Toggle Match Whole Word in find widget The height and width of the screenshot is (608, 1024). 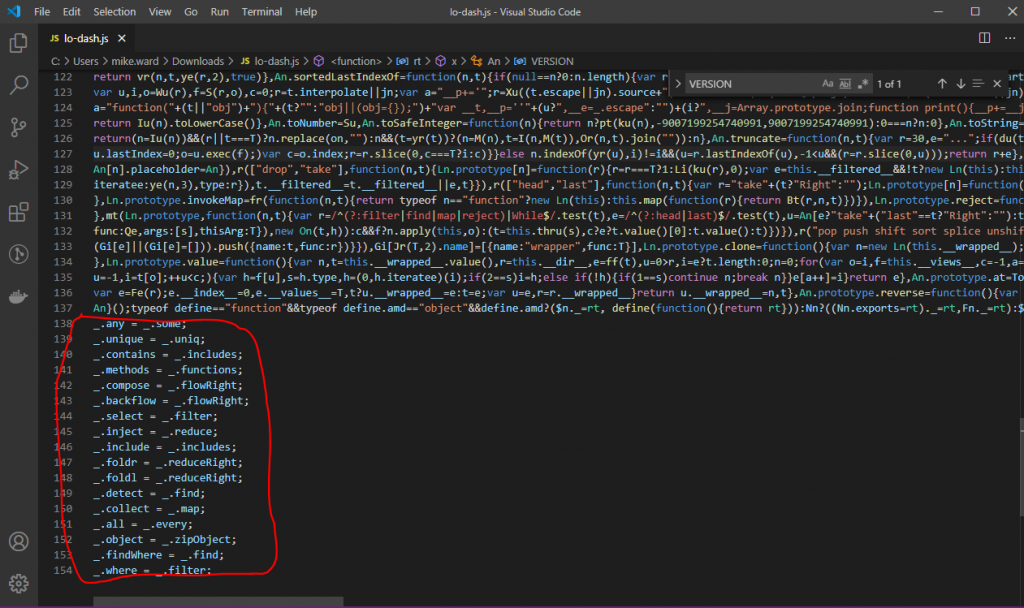(x=846, y=84)
